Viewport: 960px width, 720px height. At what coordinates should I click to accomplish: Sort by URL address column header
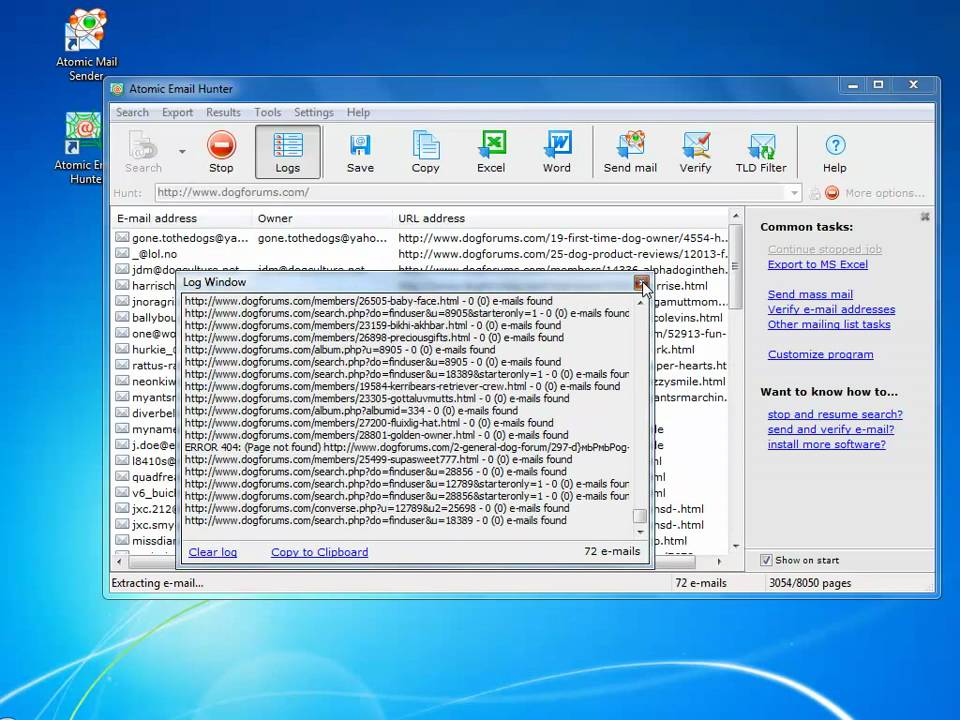pos(560,219)
